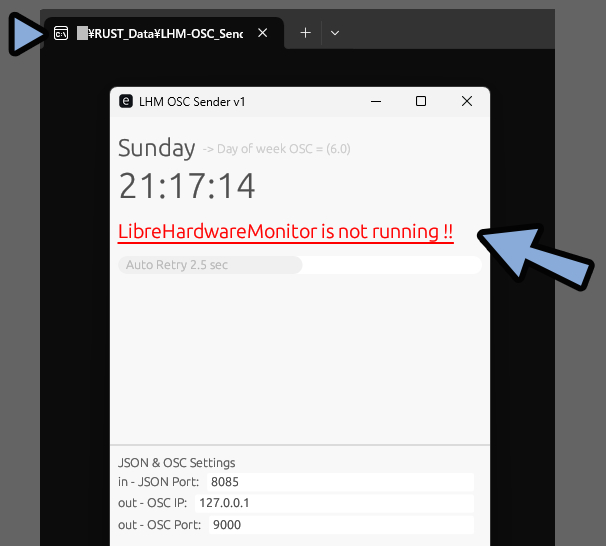Close the LHM OSC Sender window
The width and height of the screenshot is (606, 546).
[467, 101]
